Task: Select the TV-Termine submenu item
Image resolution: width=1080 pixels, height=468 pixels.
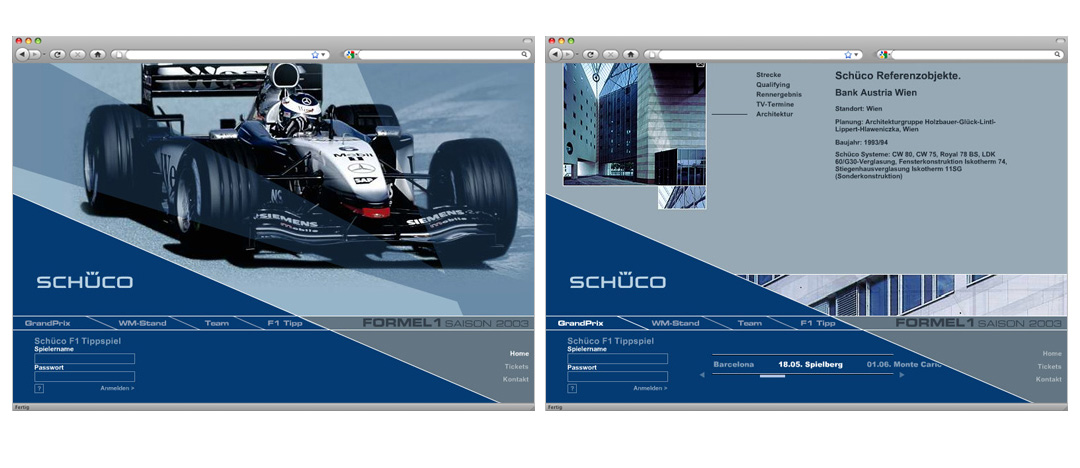Action: tap(775, 104)
